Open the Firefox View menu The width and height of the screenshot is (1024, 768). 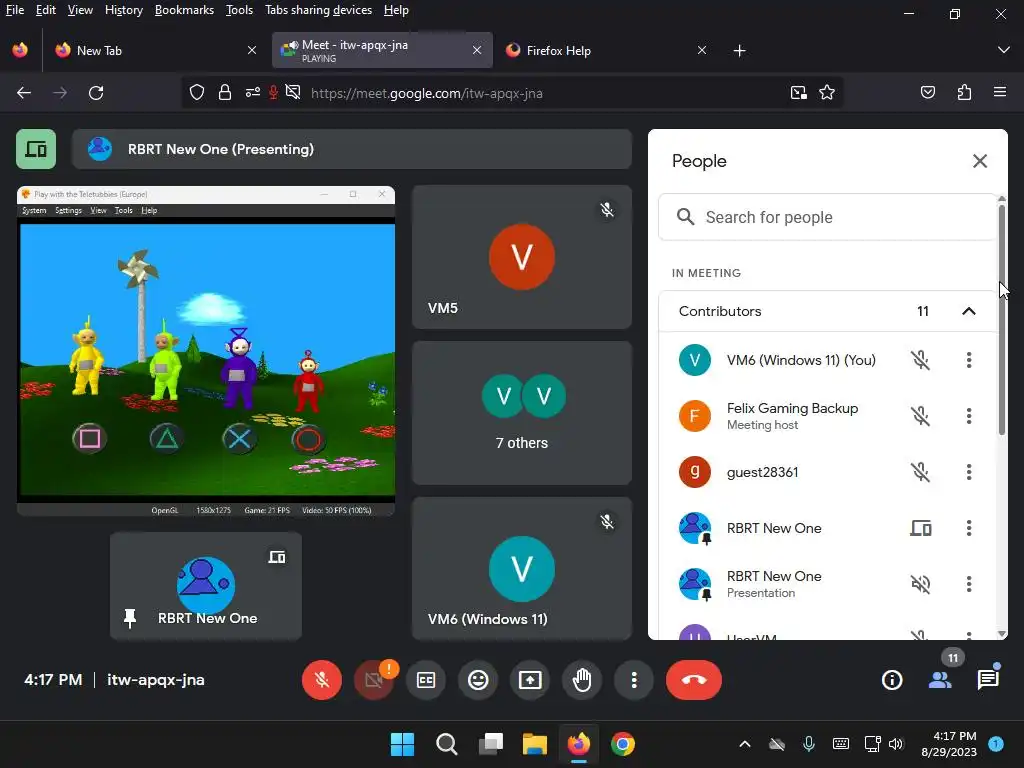80,10
